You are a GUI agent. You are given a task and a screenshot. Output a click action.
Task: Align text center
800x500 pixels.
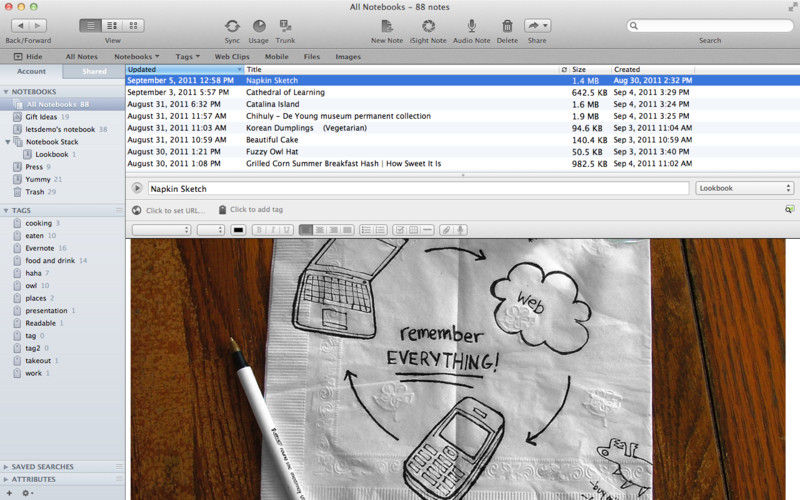point(320,230)
